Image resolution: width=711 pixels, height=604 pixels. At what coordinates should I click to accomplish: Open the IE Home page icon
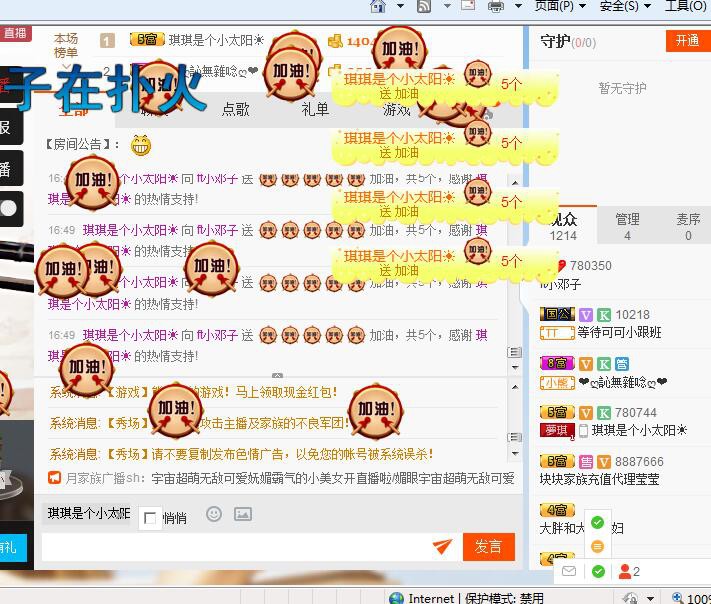tap(378, 5)
